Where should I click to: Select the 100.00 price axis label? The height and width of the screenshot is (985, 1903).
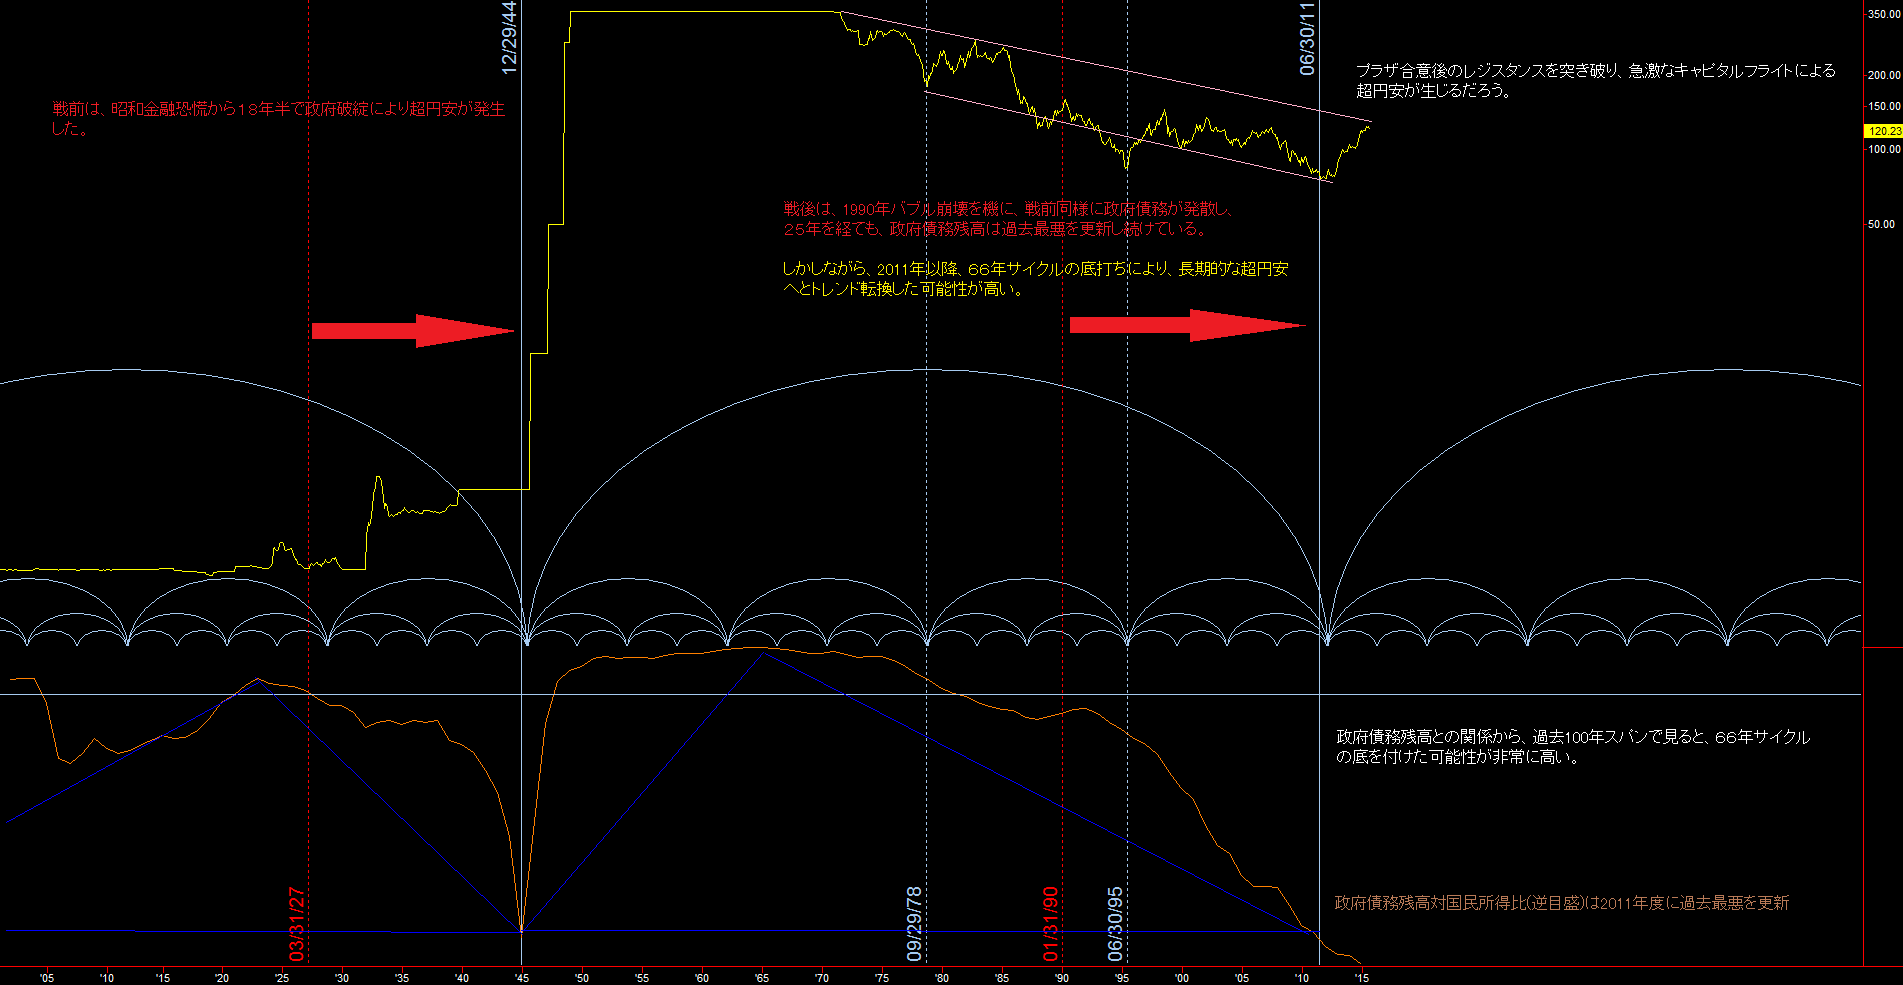1884,149
